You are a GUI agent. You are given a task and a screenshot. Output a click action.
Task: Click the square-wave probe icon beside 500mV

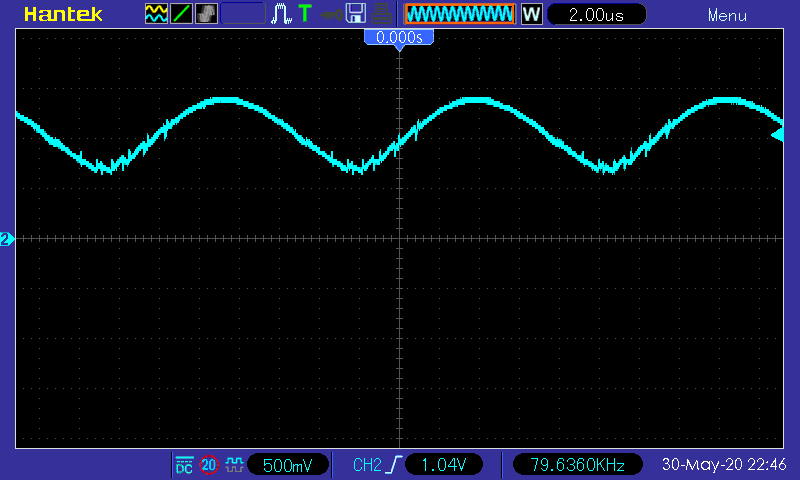click(234, 465)
